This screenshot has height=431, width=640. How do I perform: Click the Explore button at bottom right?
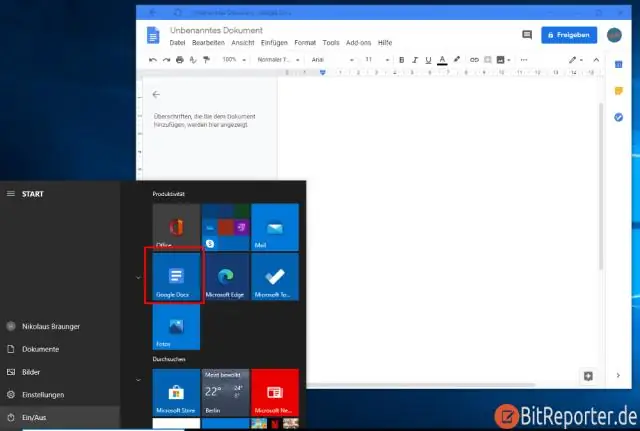[588, 376]
